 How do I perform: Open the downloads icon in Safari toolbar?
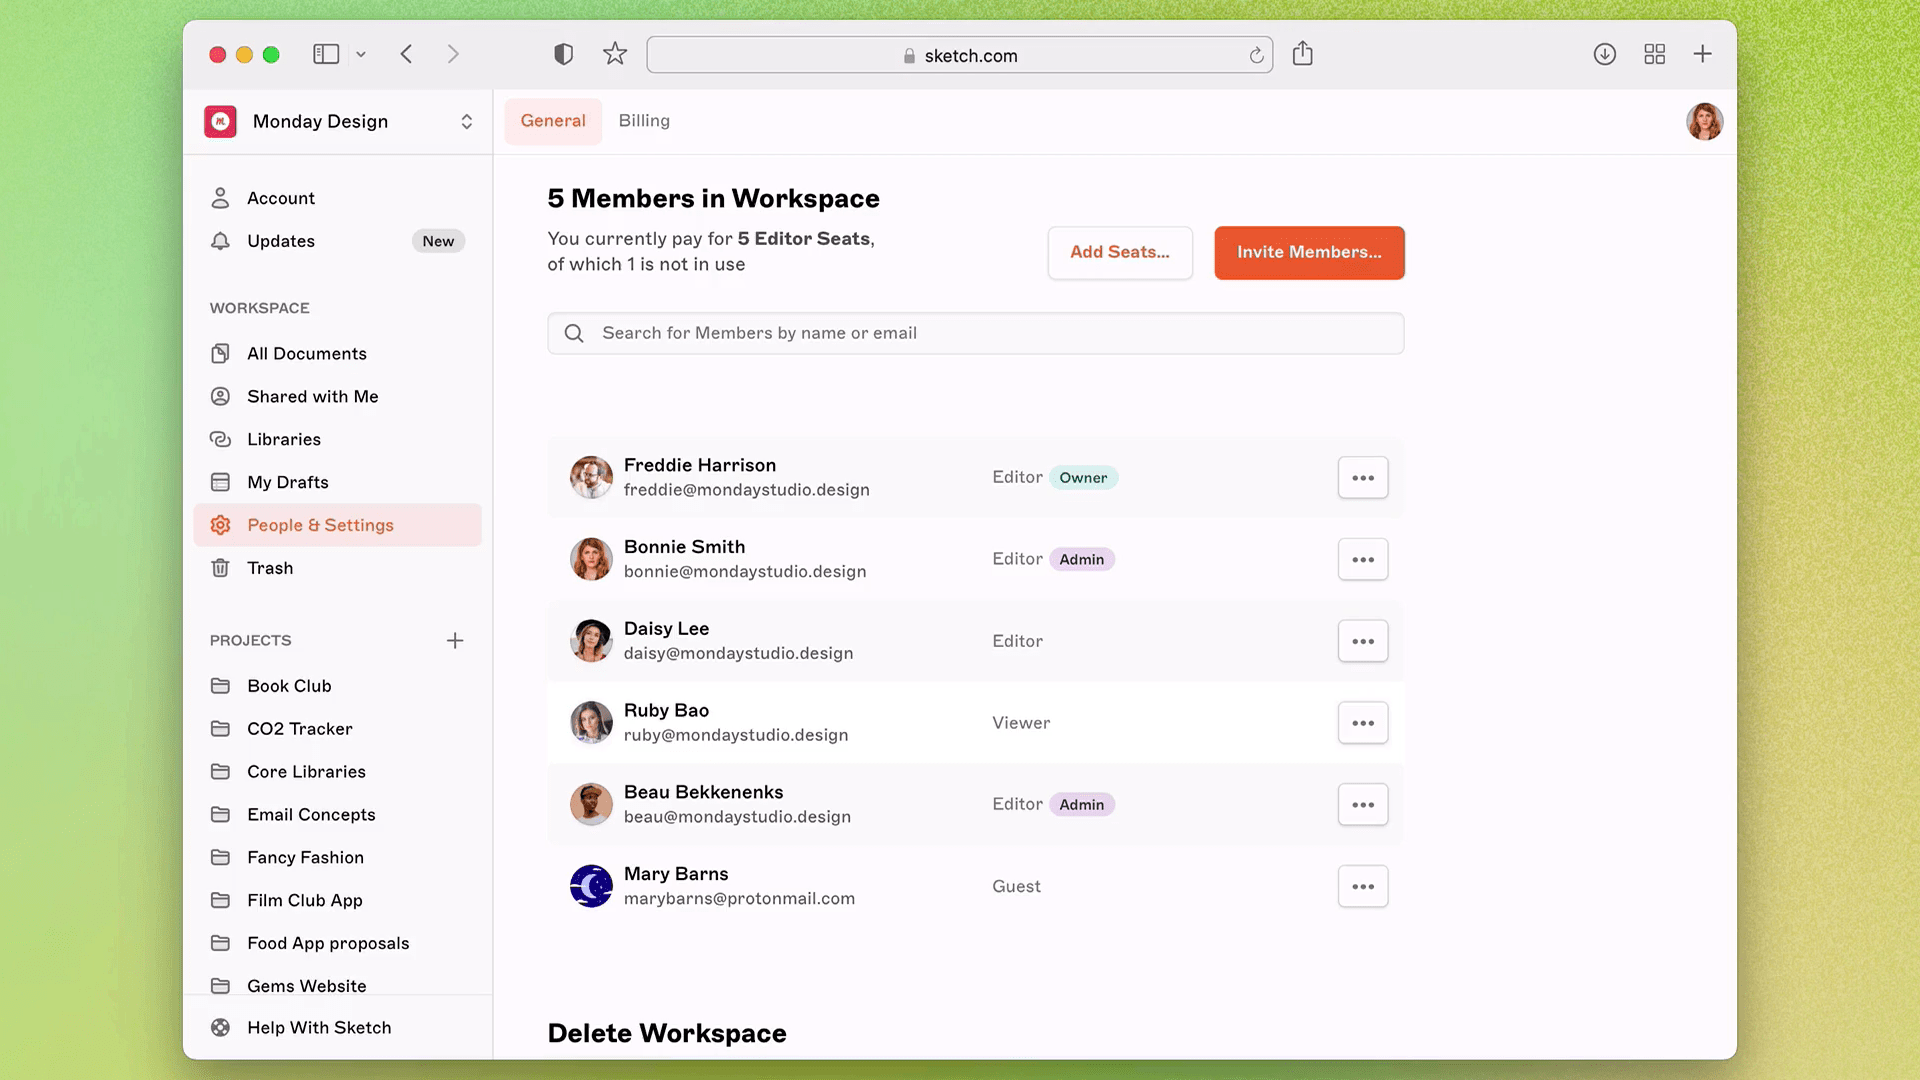click(x=1604, y=54)
